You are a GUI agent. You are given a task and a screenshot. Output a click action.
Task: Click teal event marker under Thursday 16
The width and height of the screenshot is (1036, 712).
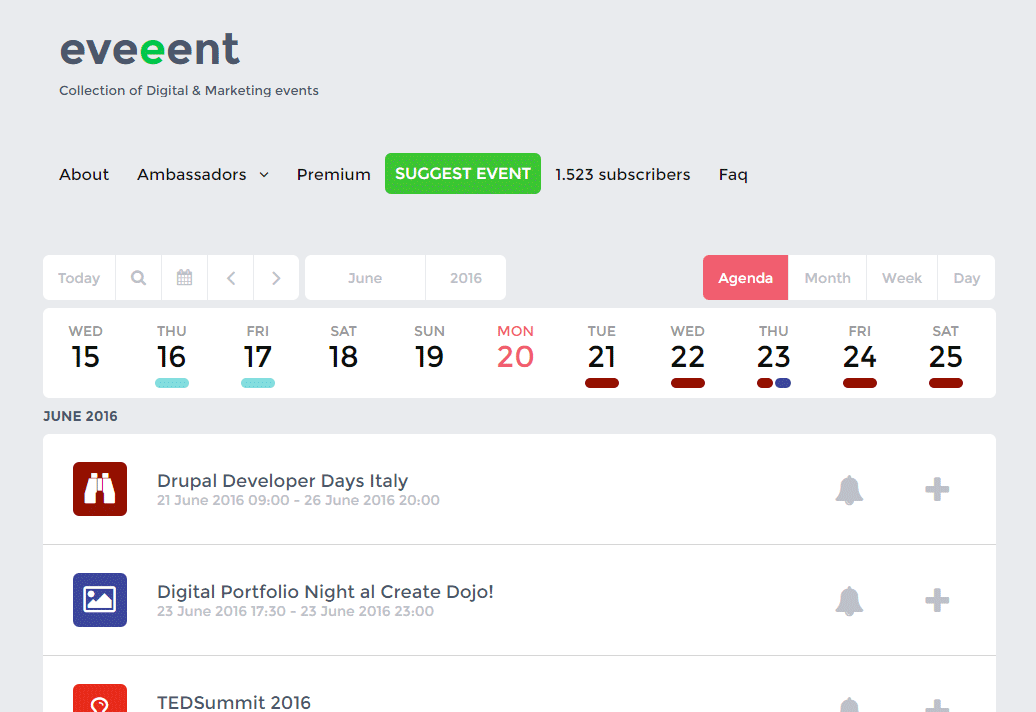tap(172, 383)
